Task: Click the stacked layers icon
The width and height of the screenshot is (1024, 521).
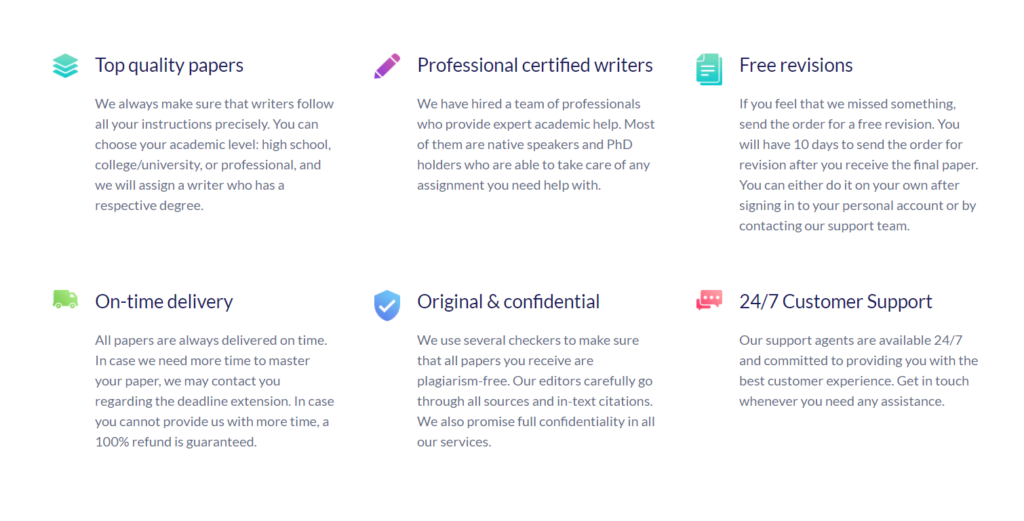Action: (x=65, y=66)
